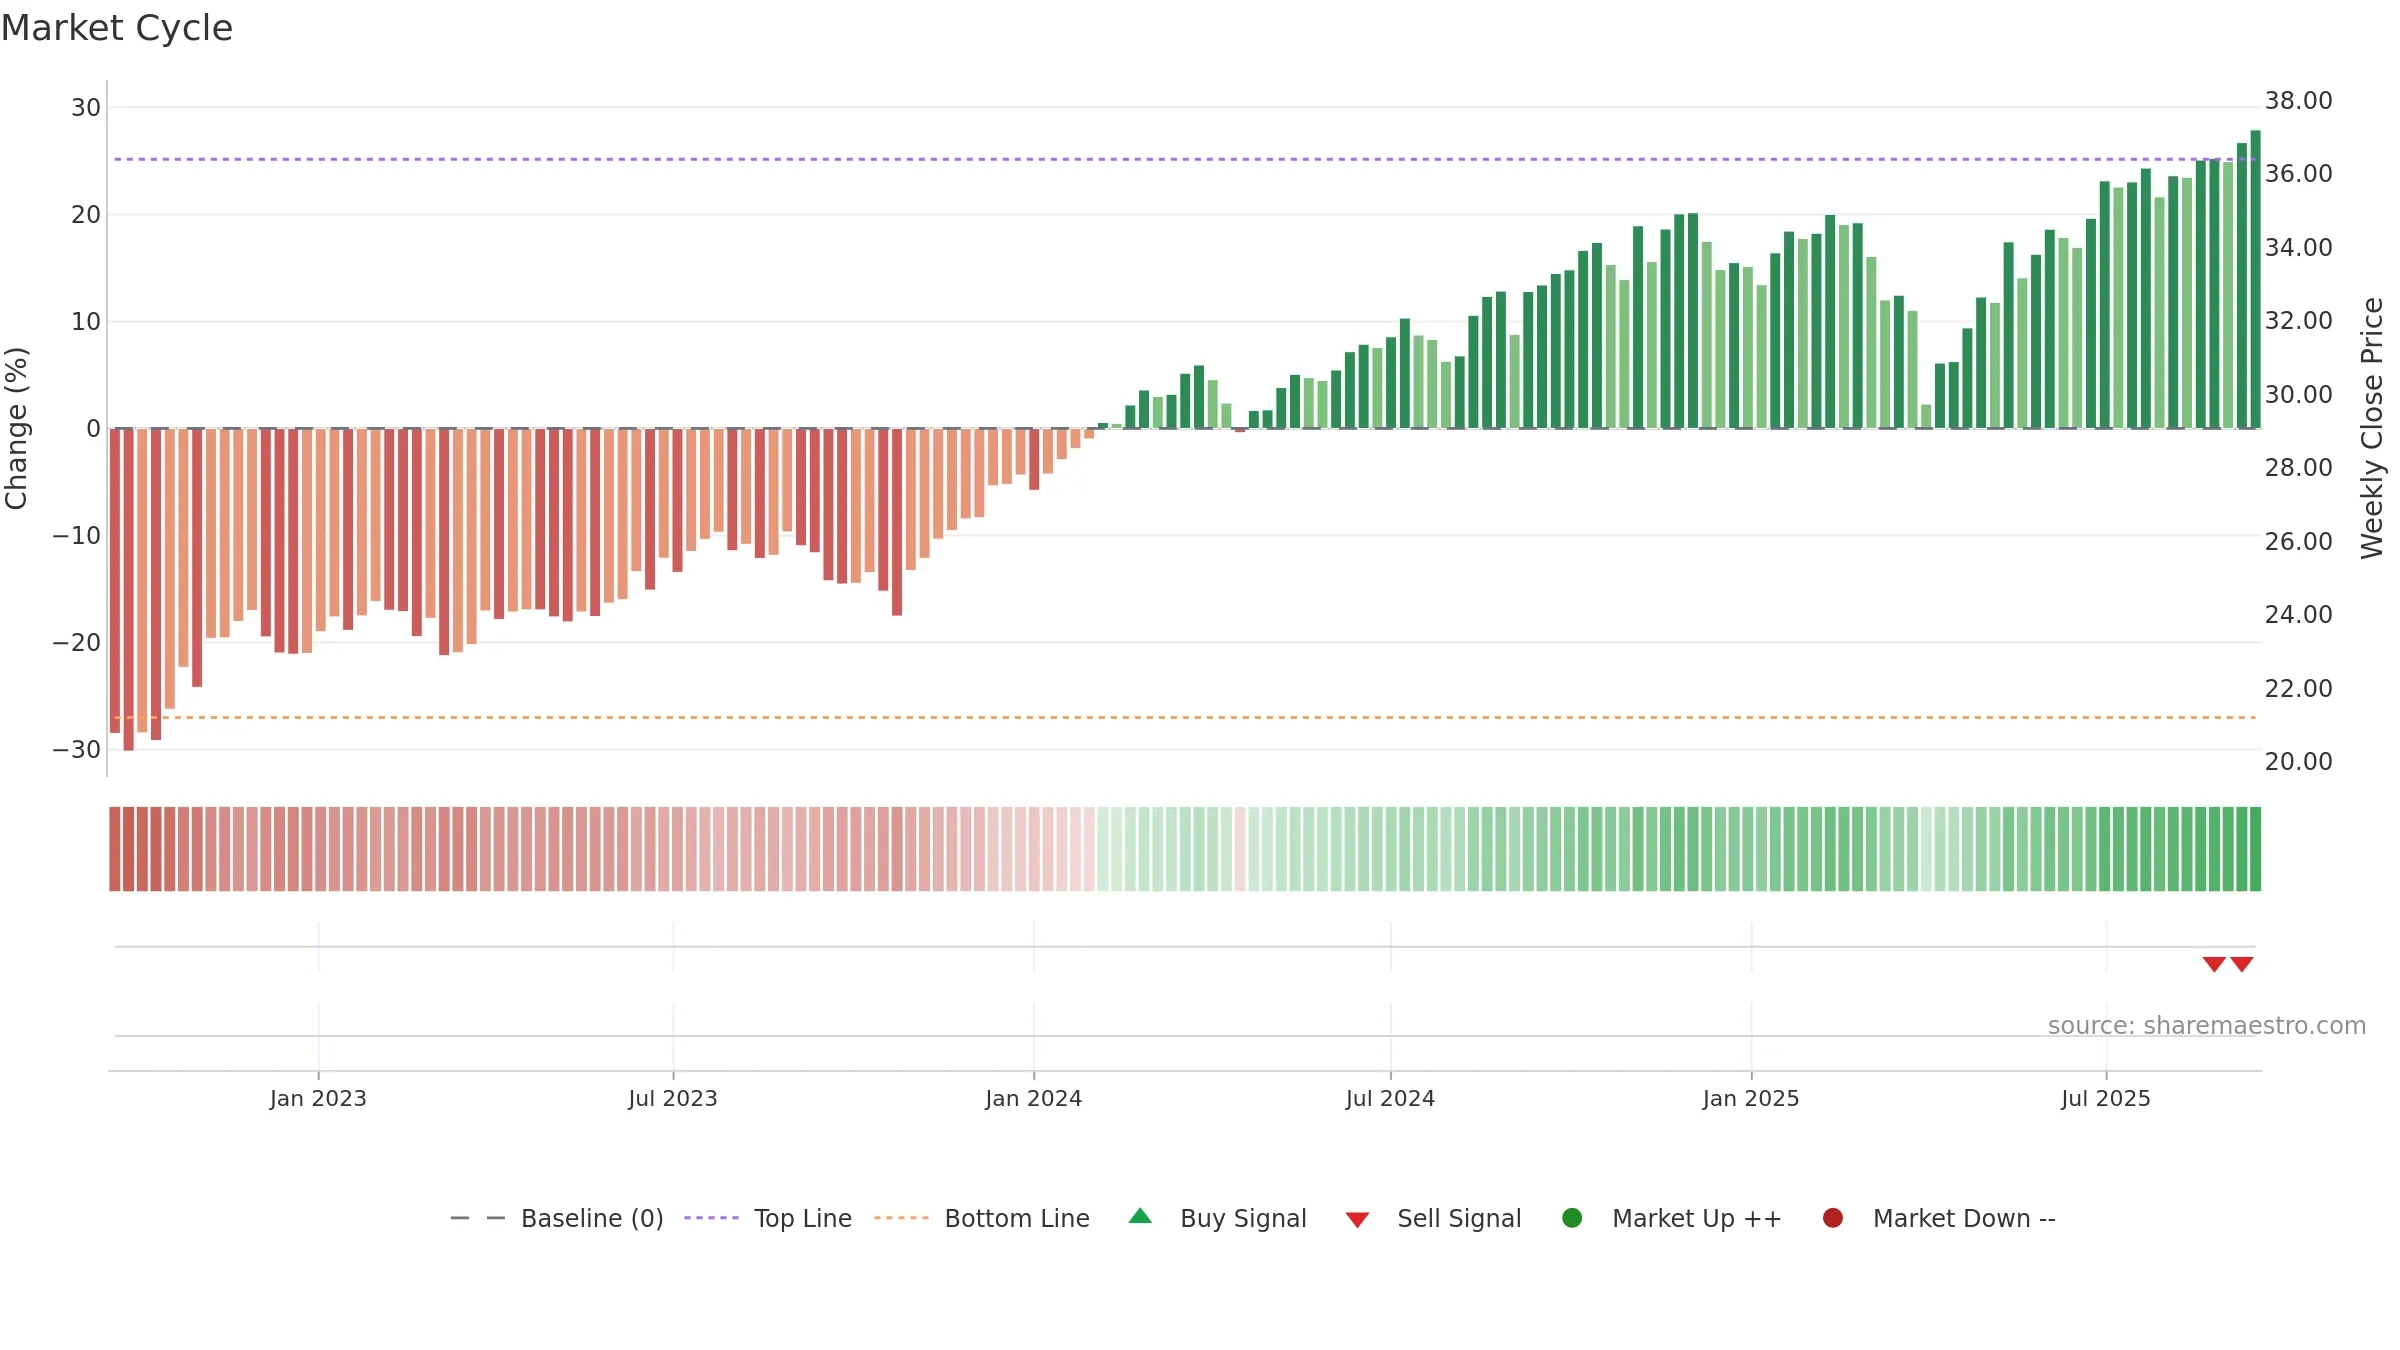Toggle the Sell Signal legend entry

1433,1218
